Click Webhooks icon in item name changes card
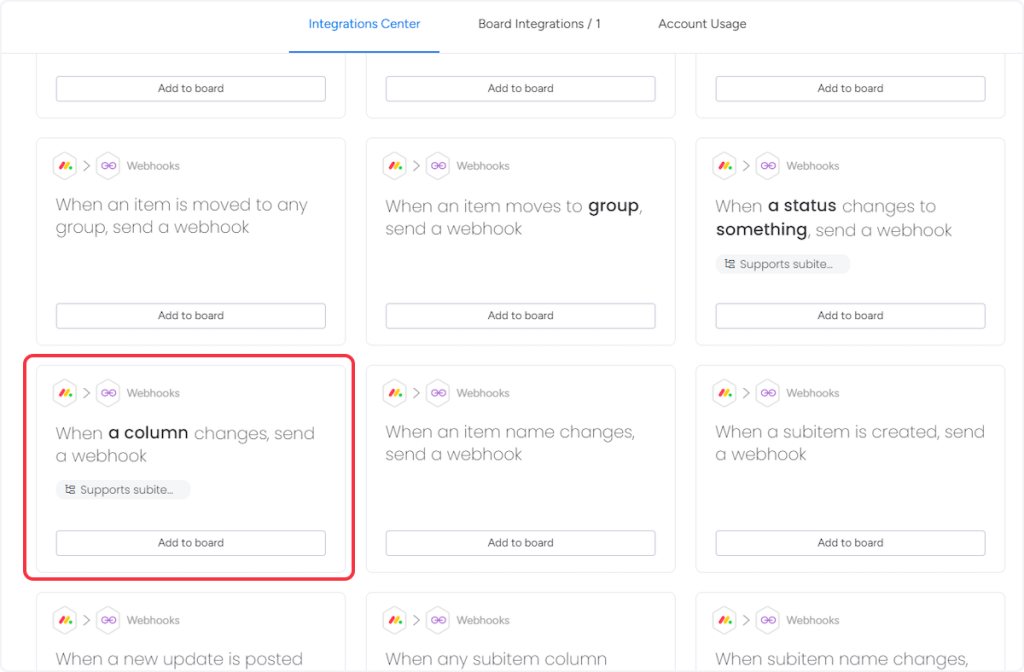Screen dimensions: 1024x672 438,393
